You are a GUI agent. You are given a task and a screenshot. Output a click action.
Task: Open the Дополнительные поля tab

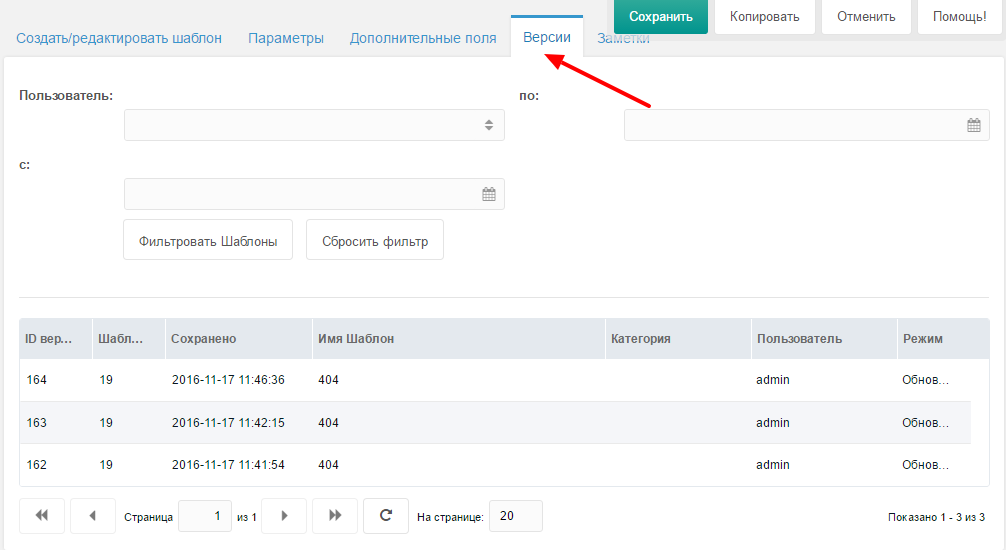pos(423,38)
